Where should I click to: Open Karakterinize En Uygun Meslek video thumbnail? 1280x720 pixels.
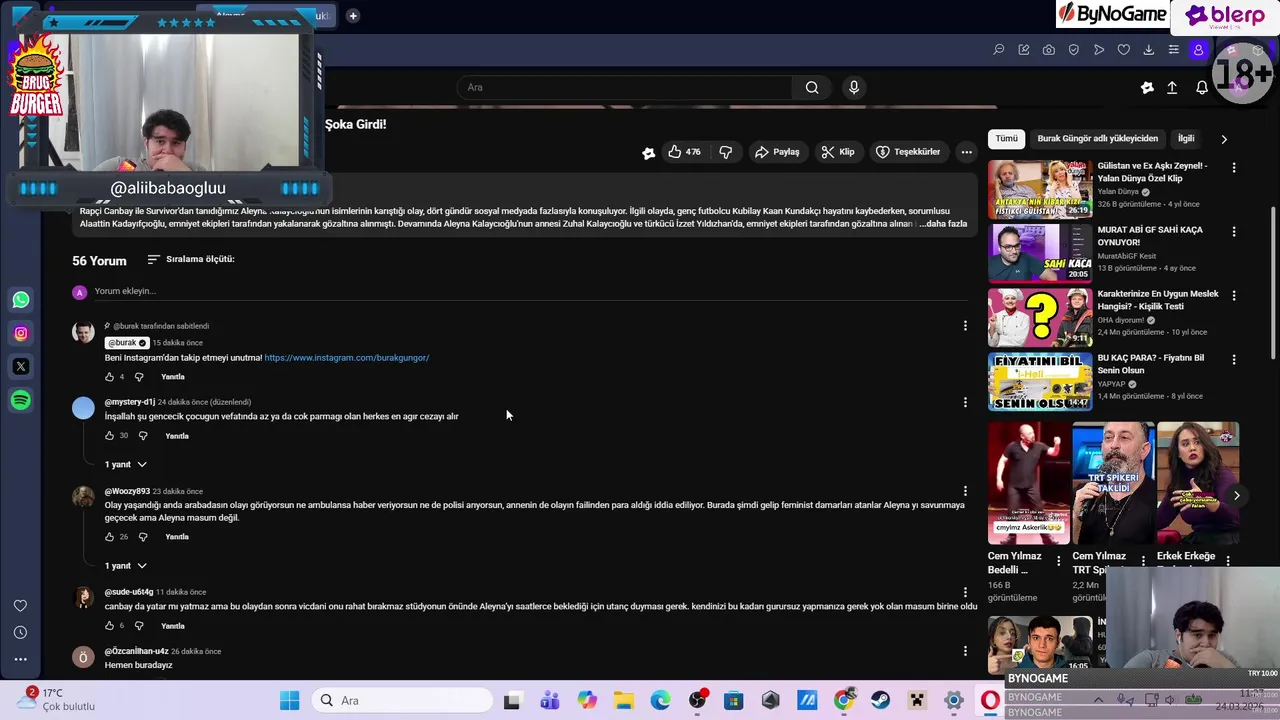point(1040,318)
